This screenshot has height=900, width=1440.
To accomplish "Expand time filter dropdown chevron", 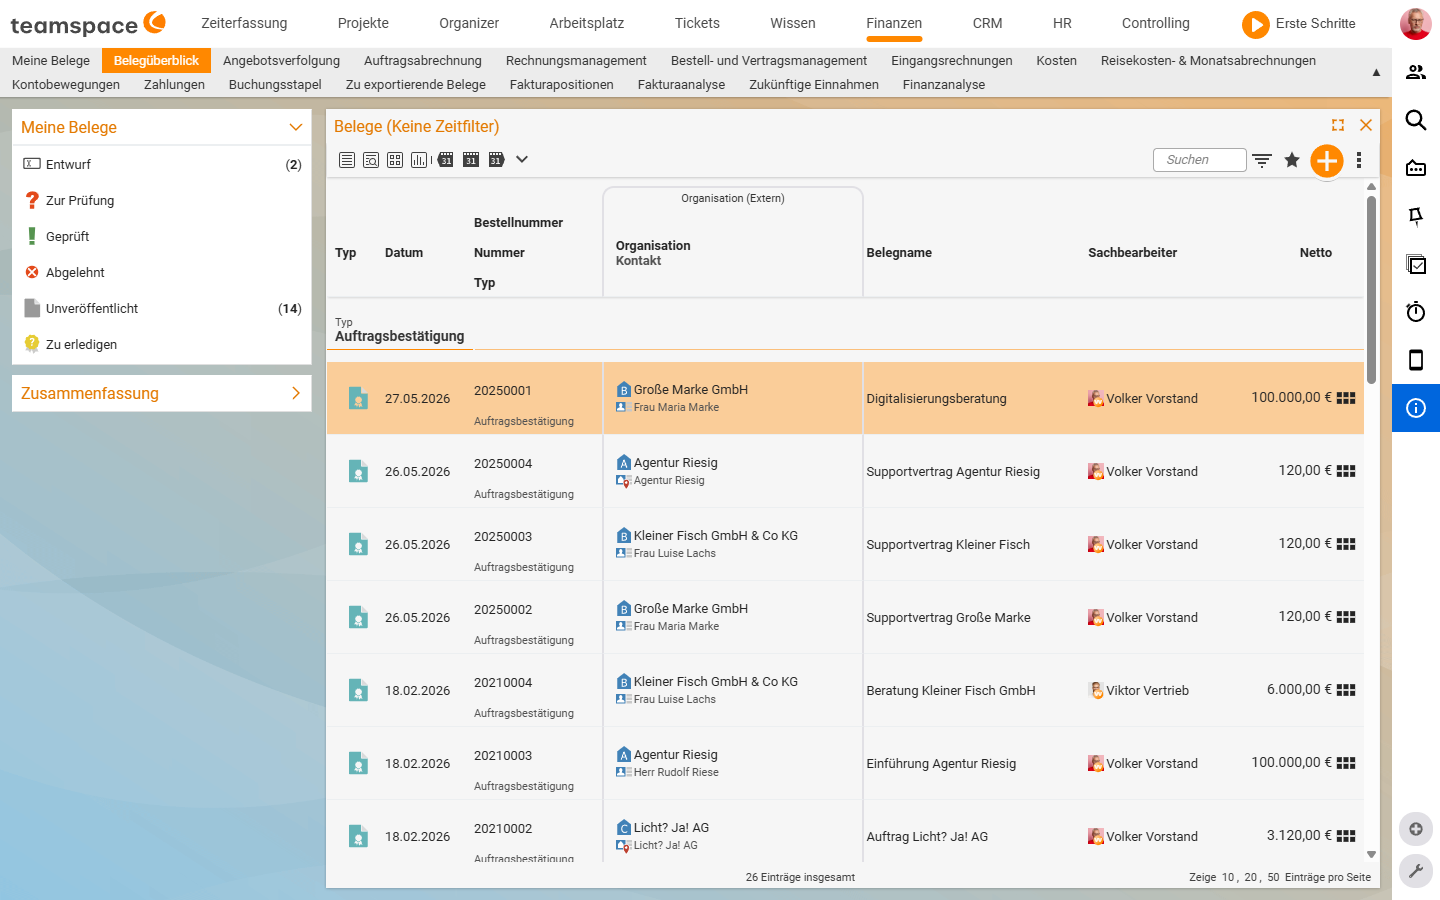I will pos(522,160).
